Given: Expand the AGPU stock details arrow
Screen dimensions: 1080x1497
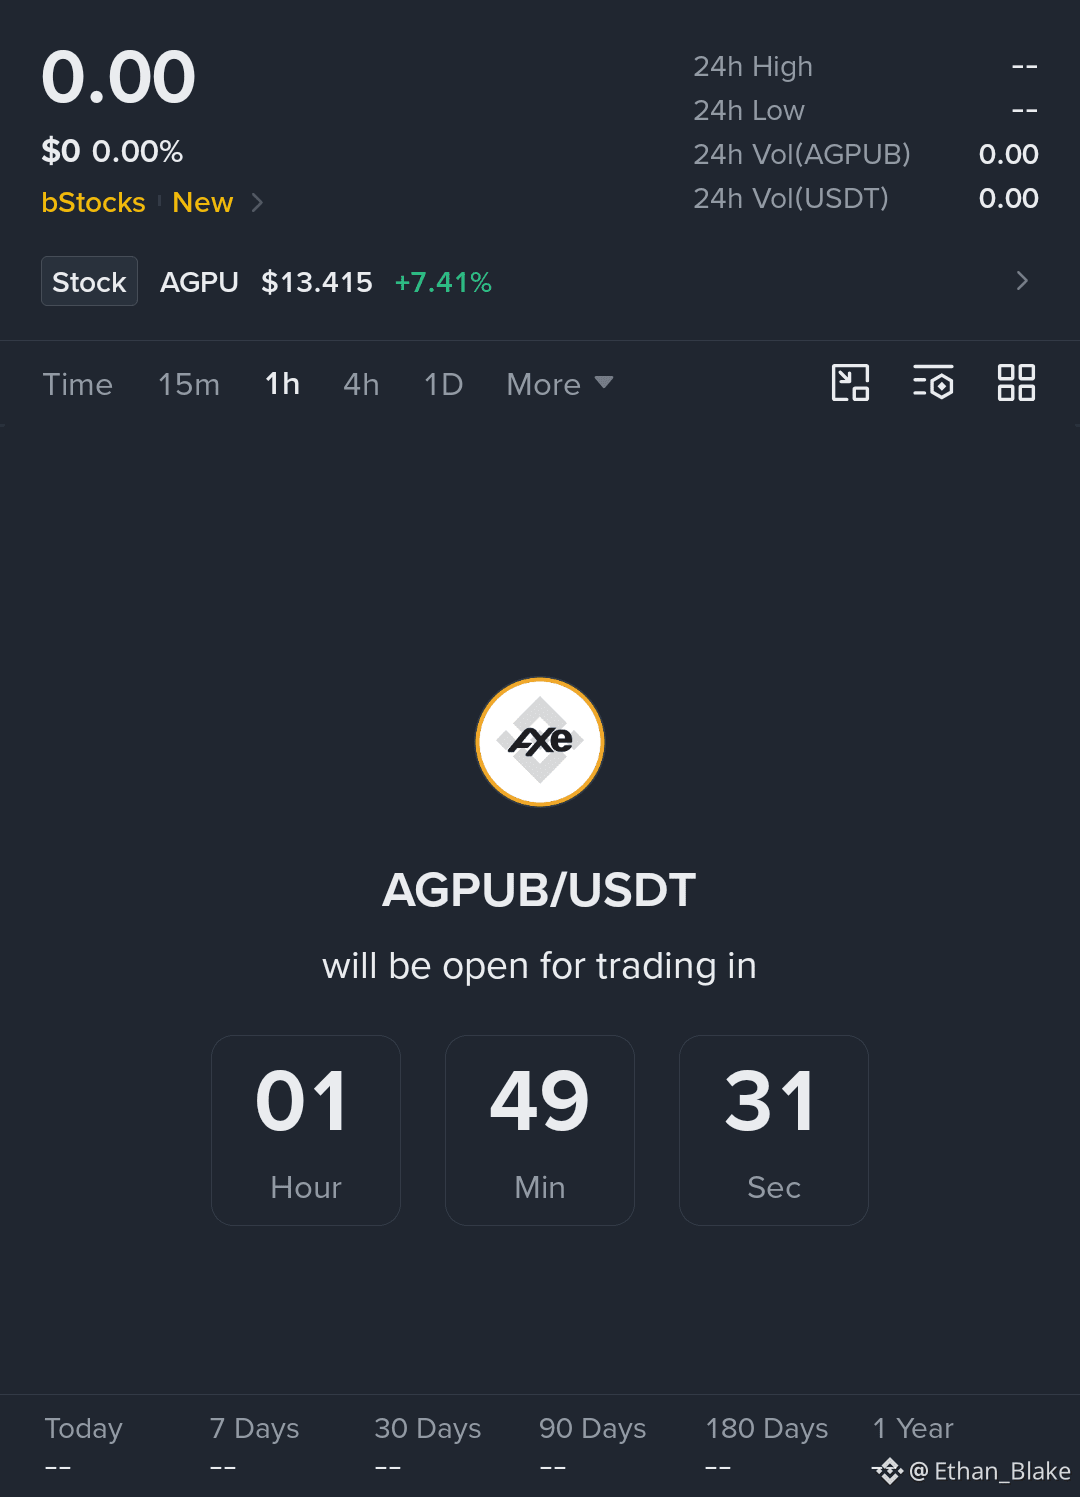Looking at the screenshot, I should tap(1022, 281).
